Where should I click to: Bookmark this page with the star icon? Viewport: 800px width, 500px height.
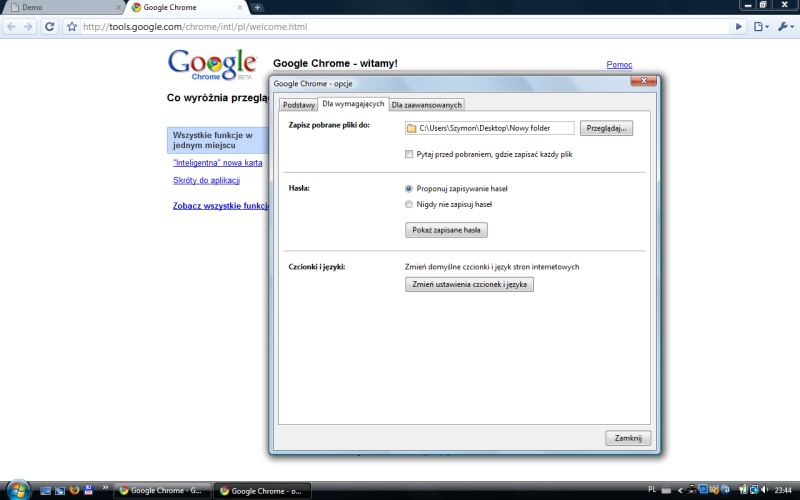[72, 27]
